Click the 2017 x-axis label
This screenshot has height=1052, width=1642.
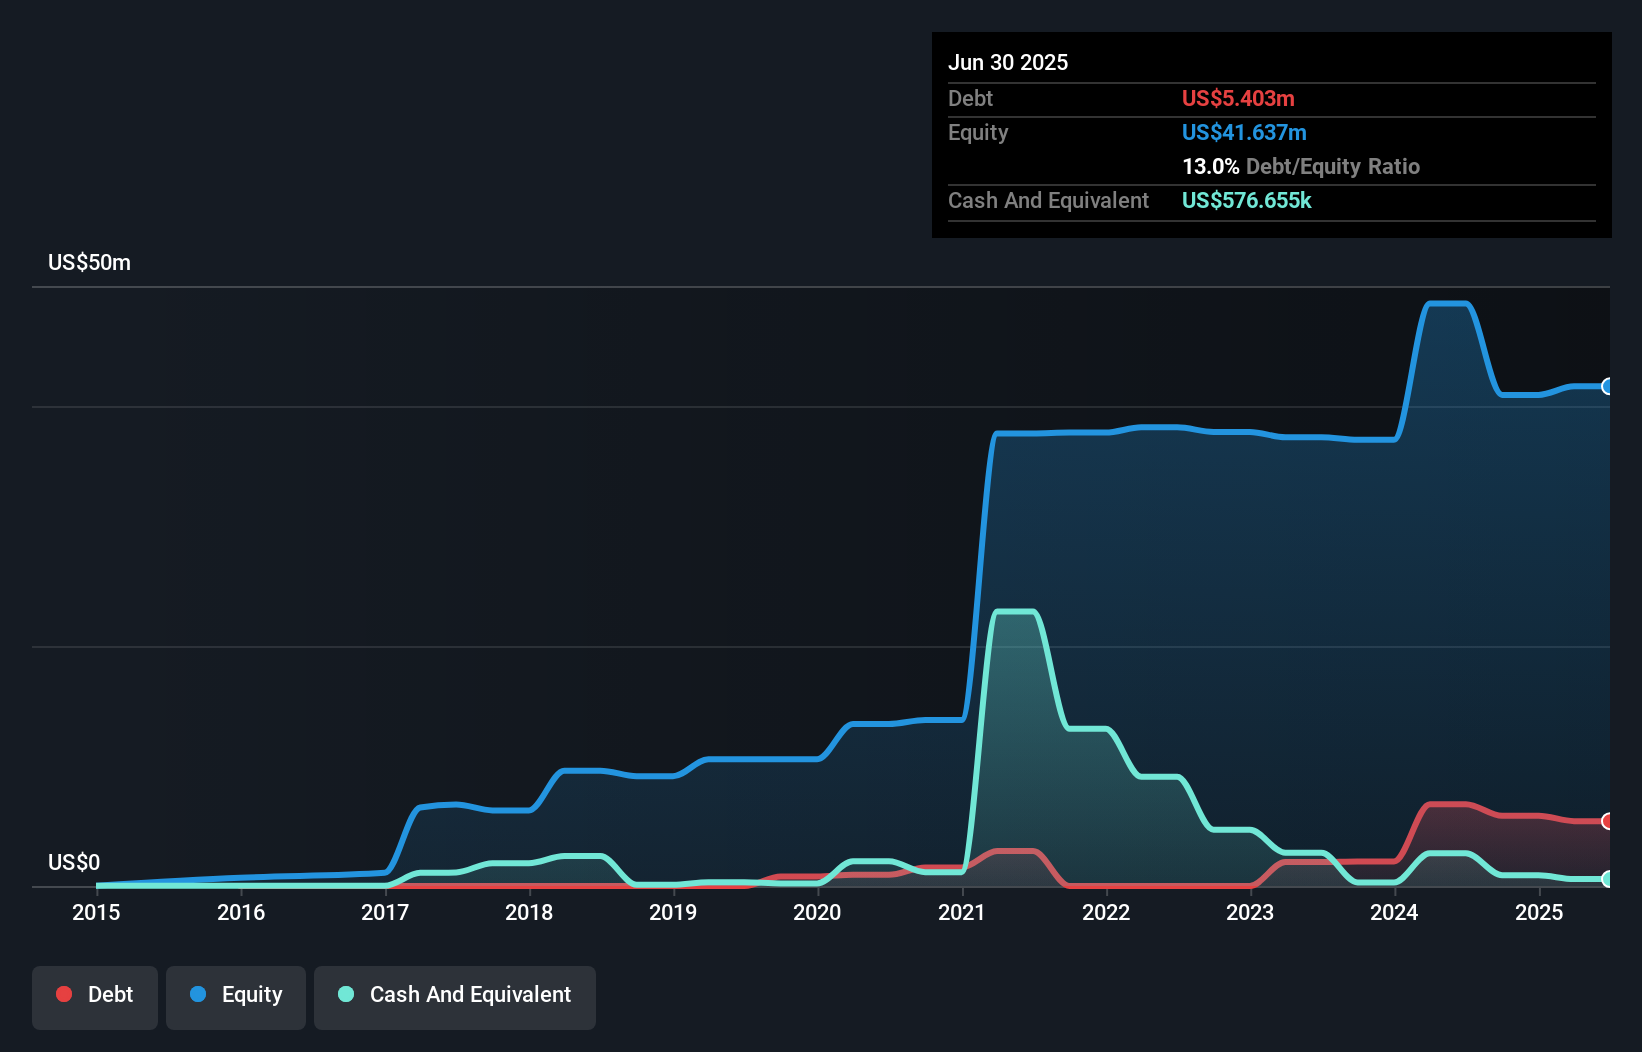pos(385,912)
